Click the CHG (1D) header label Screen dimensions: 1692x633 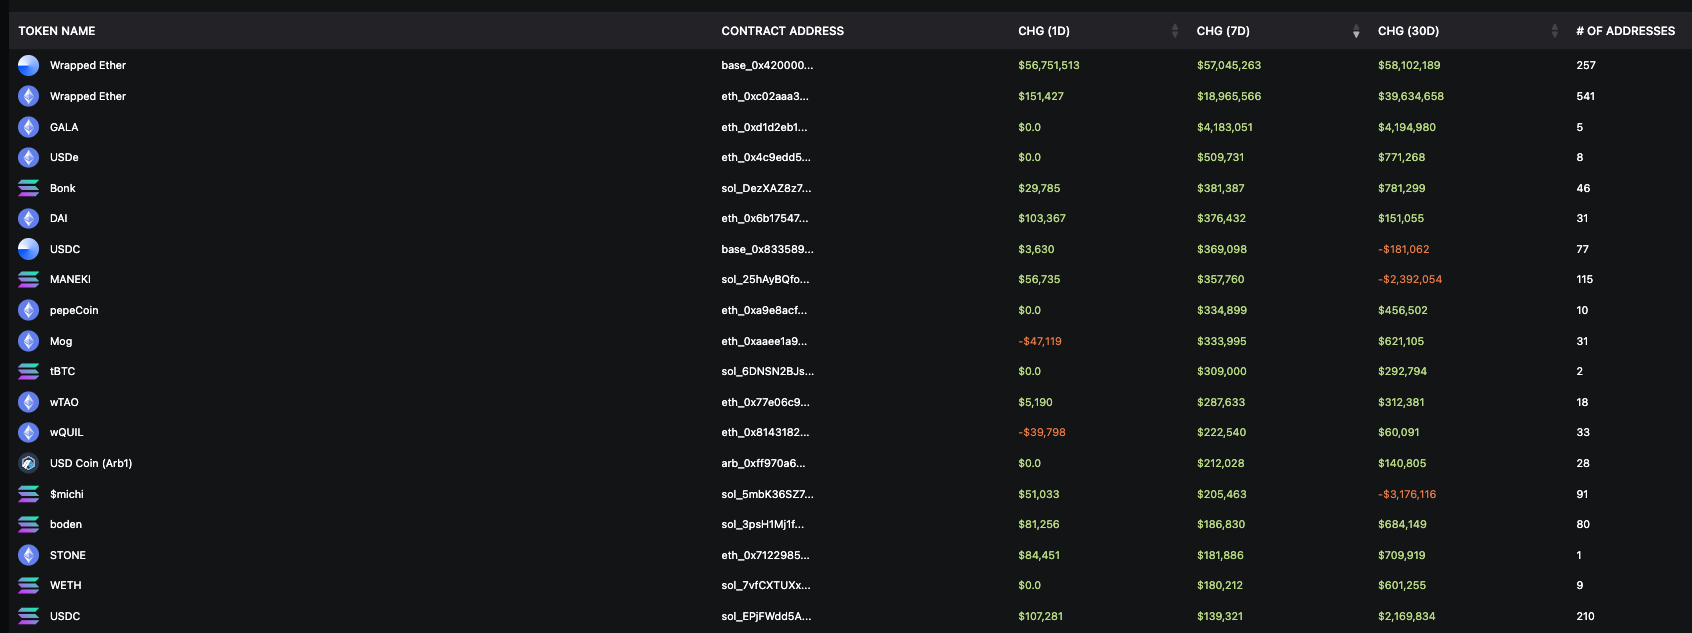(1044, 31)
